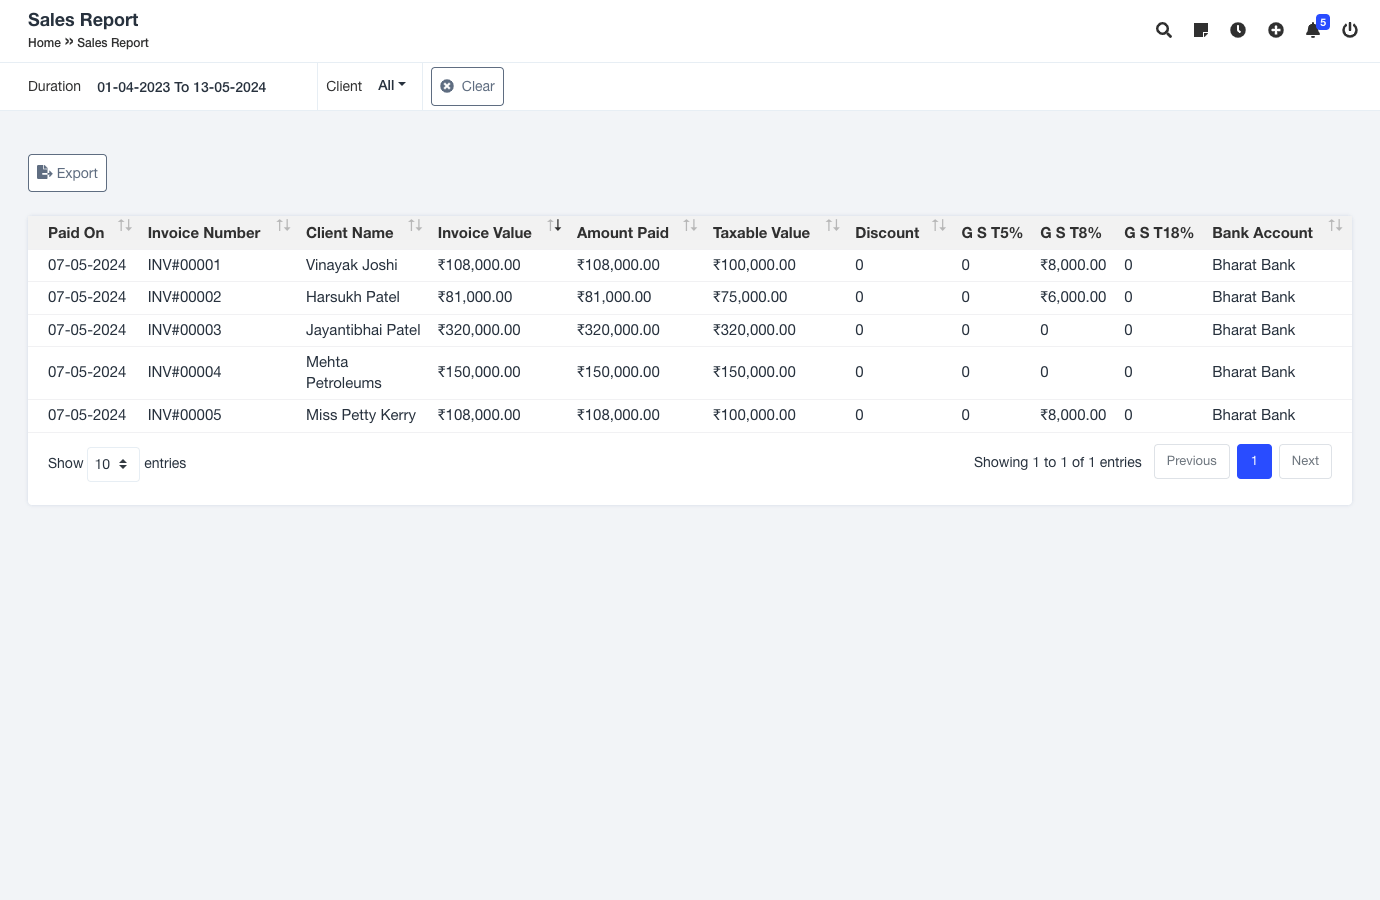This screenshot has width=1380, height=900.
Task: Go to page 1 in pagination
Action: tap(1254, 461)
